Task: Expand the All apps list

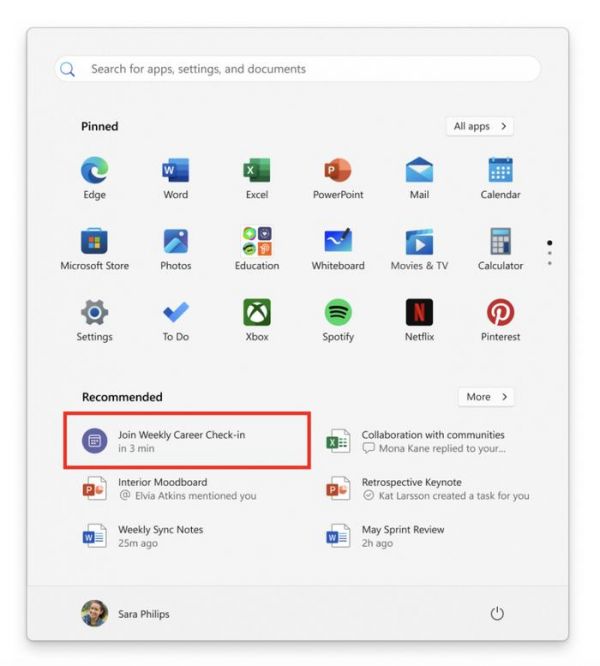Action: click(x=481, y=127)
